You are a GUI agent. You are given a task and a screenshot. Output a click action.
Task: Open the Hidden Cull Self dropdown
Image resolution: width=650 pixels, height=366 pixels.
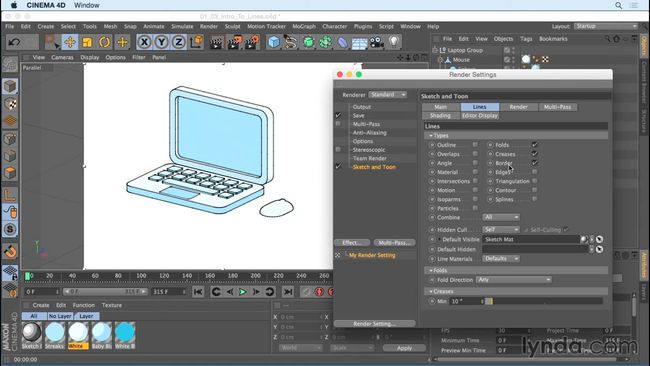coord(501,230)
